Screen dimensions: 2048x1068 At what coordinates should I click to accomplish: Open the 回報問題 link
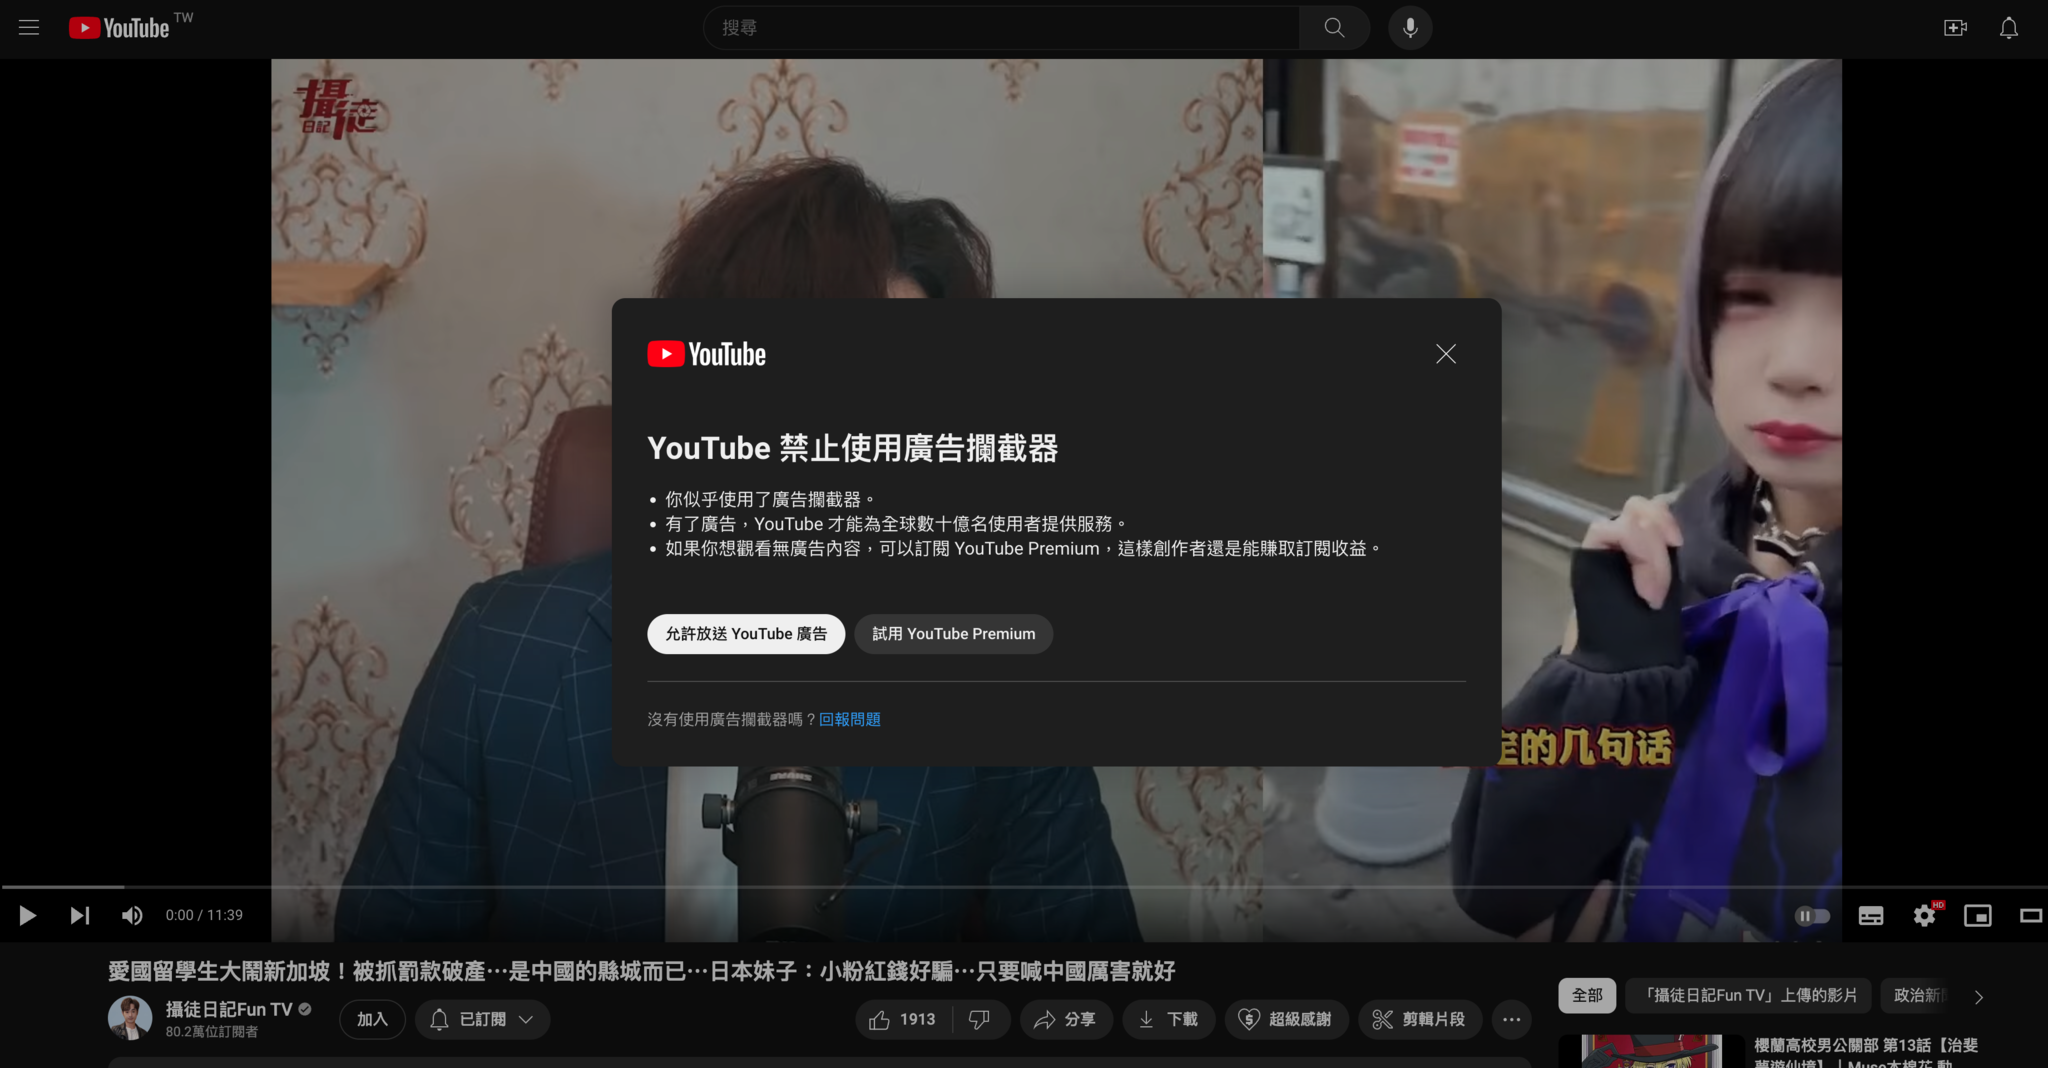[850, 719]
